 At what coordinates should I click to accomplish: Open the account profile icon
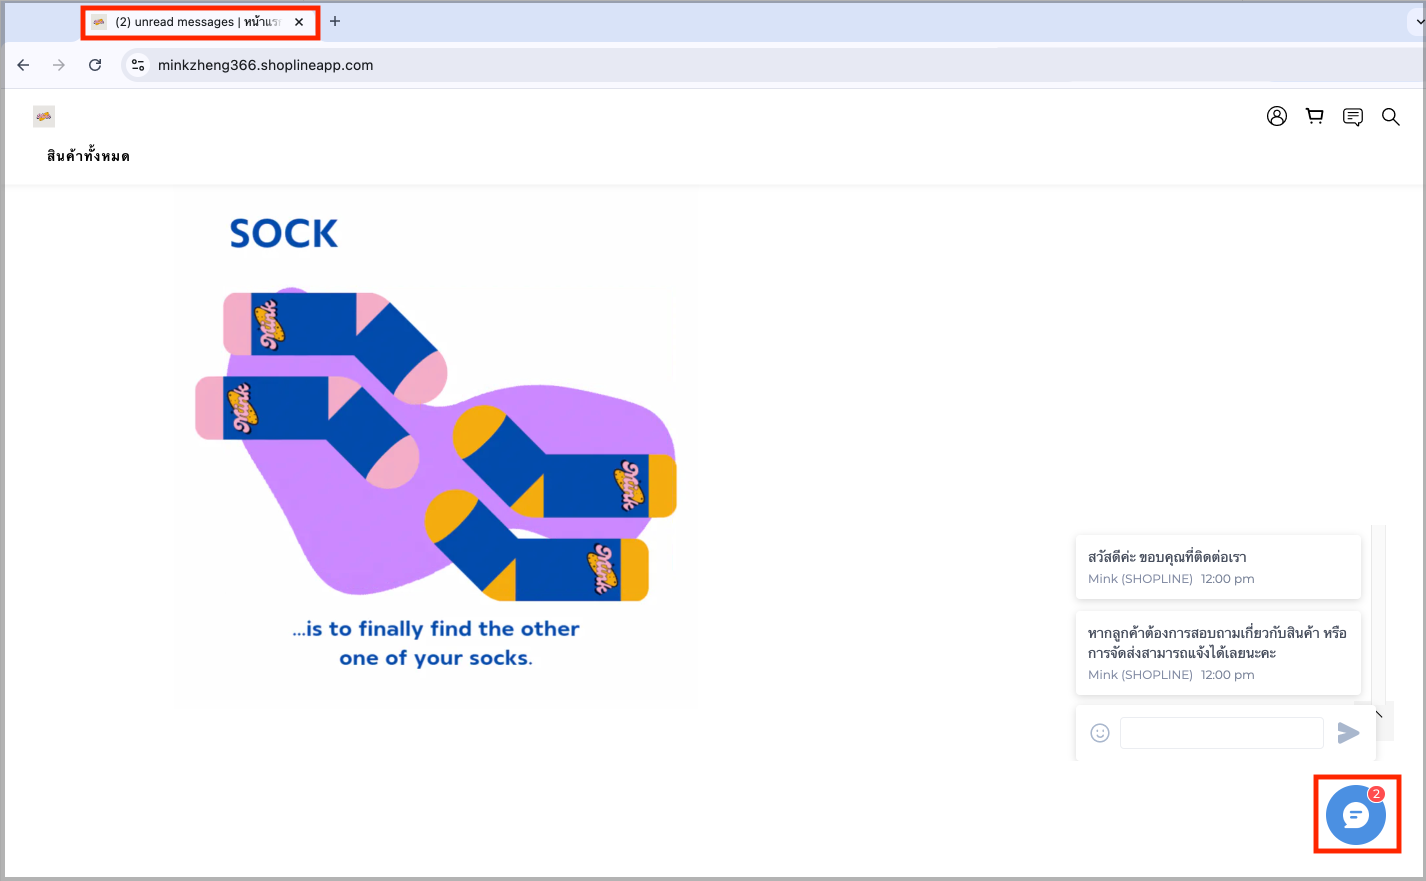[x=1277, y=116]
